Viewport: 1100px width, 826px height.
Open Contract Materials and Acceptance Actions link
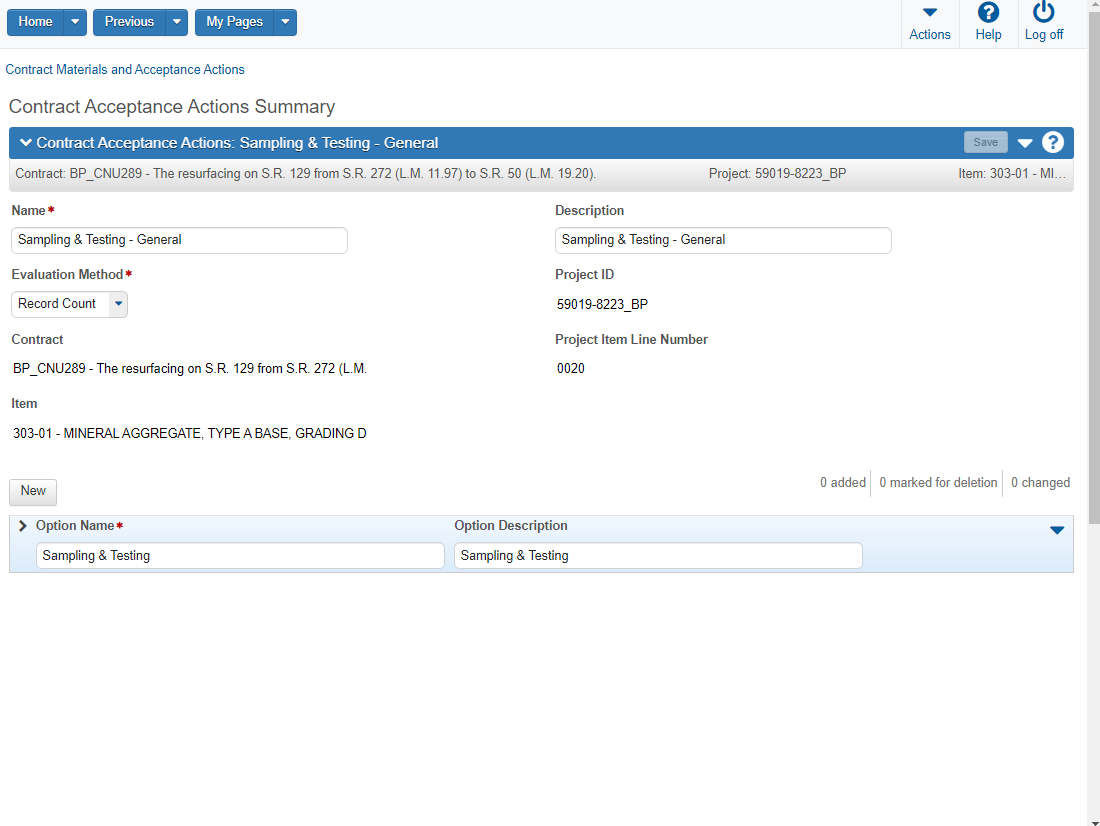(125, 70)
